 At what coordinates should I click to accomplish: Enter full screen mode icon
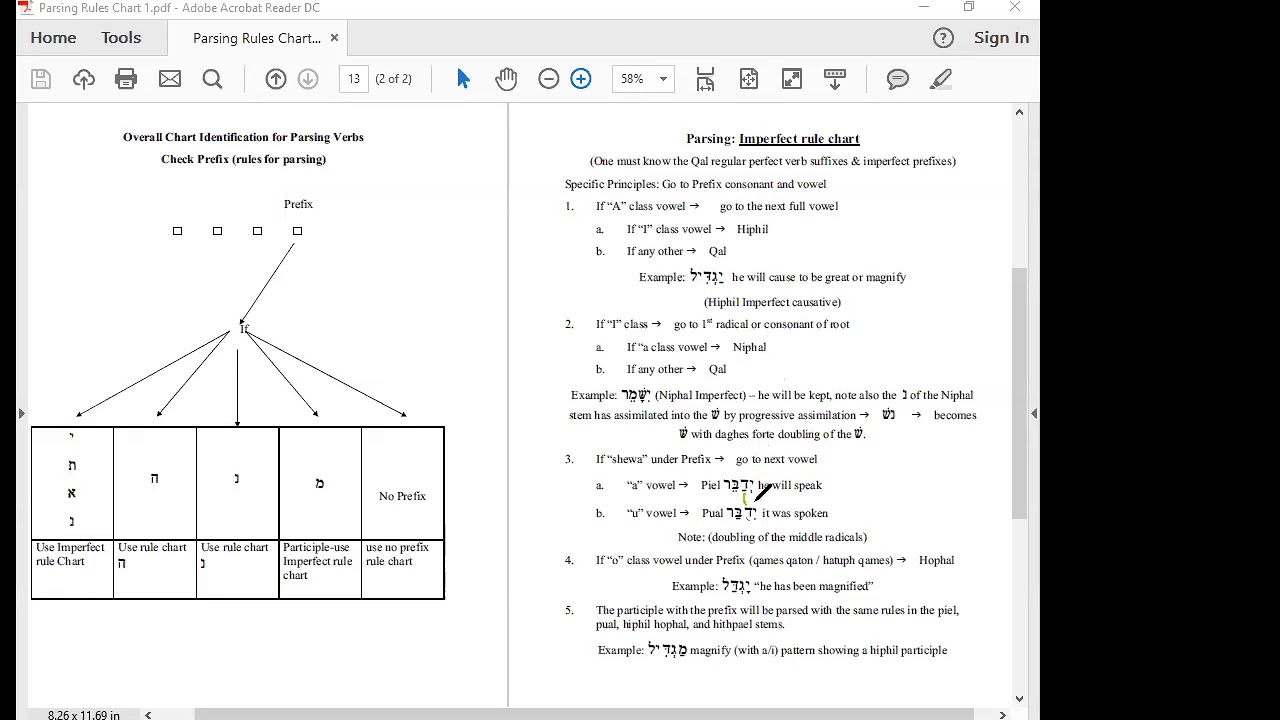[x=792, y=79]
